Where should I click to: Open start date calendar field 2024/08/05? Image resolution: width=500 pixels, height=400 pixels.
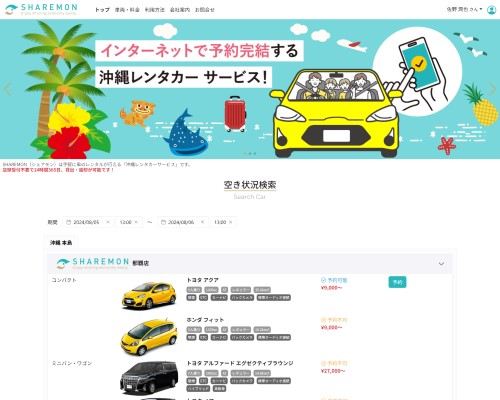click(88, 222)
